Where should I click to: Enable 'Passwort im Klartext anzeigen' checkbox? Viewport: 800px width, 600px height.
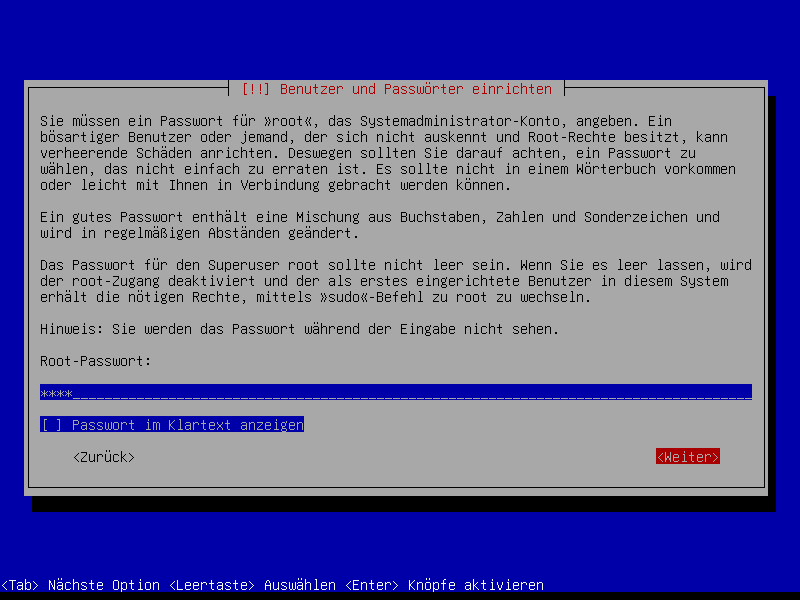point(172,424)
